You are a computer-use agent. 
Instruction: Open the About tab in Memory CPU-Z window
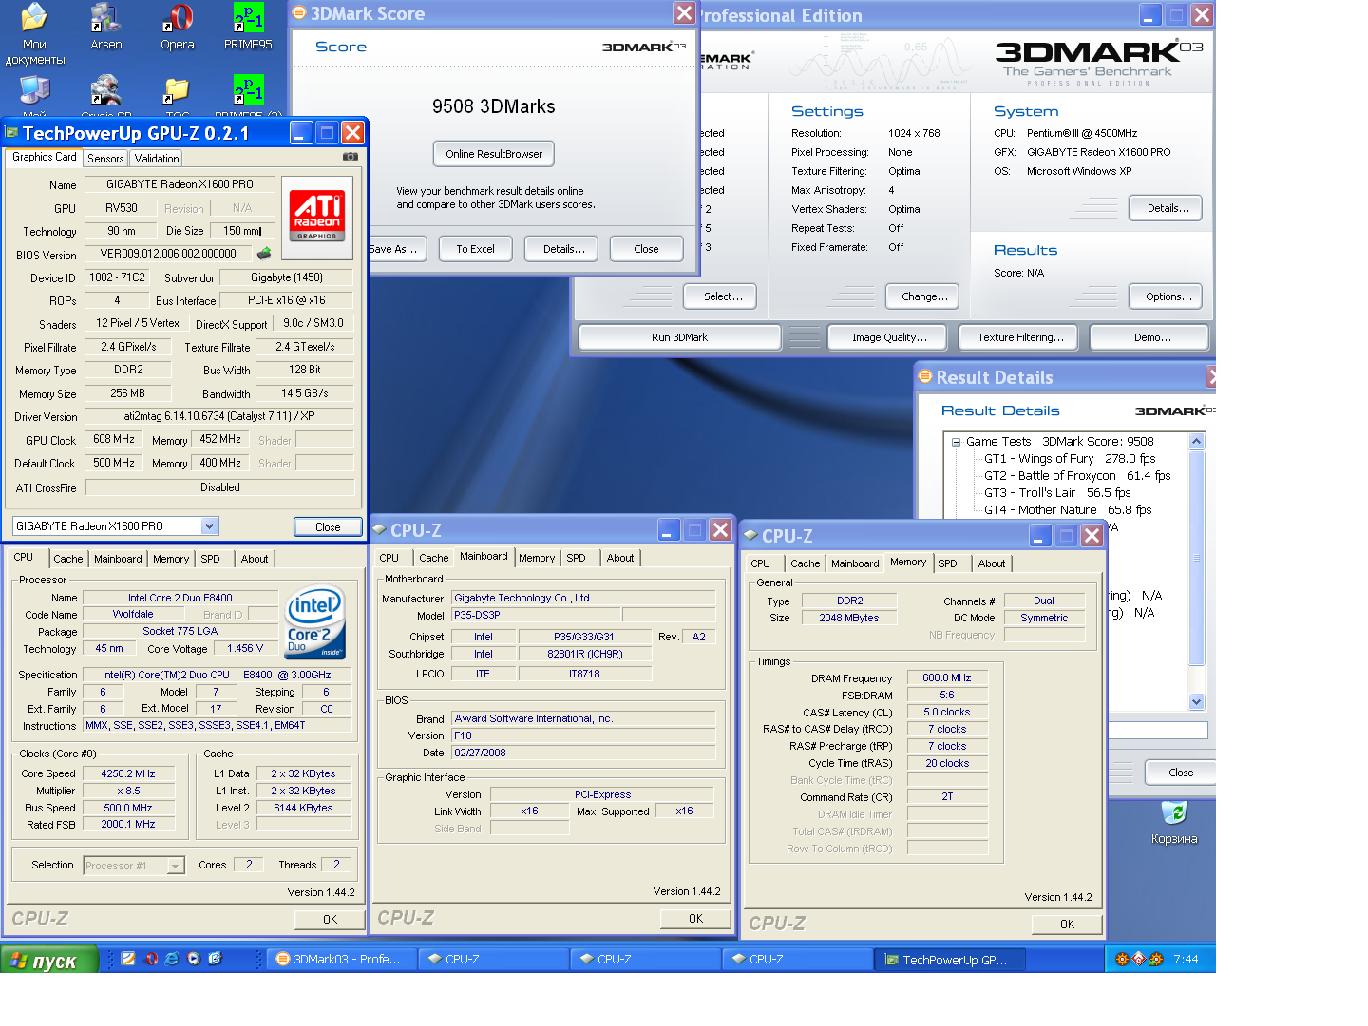click(991, 563)
